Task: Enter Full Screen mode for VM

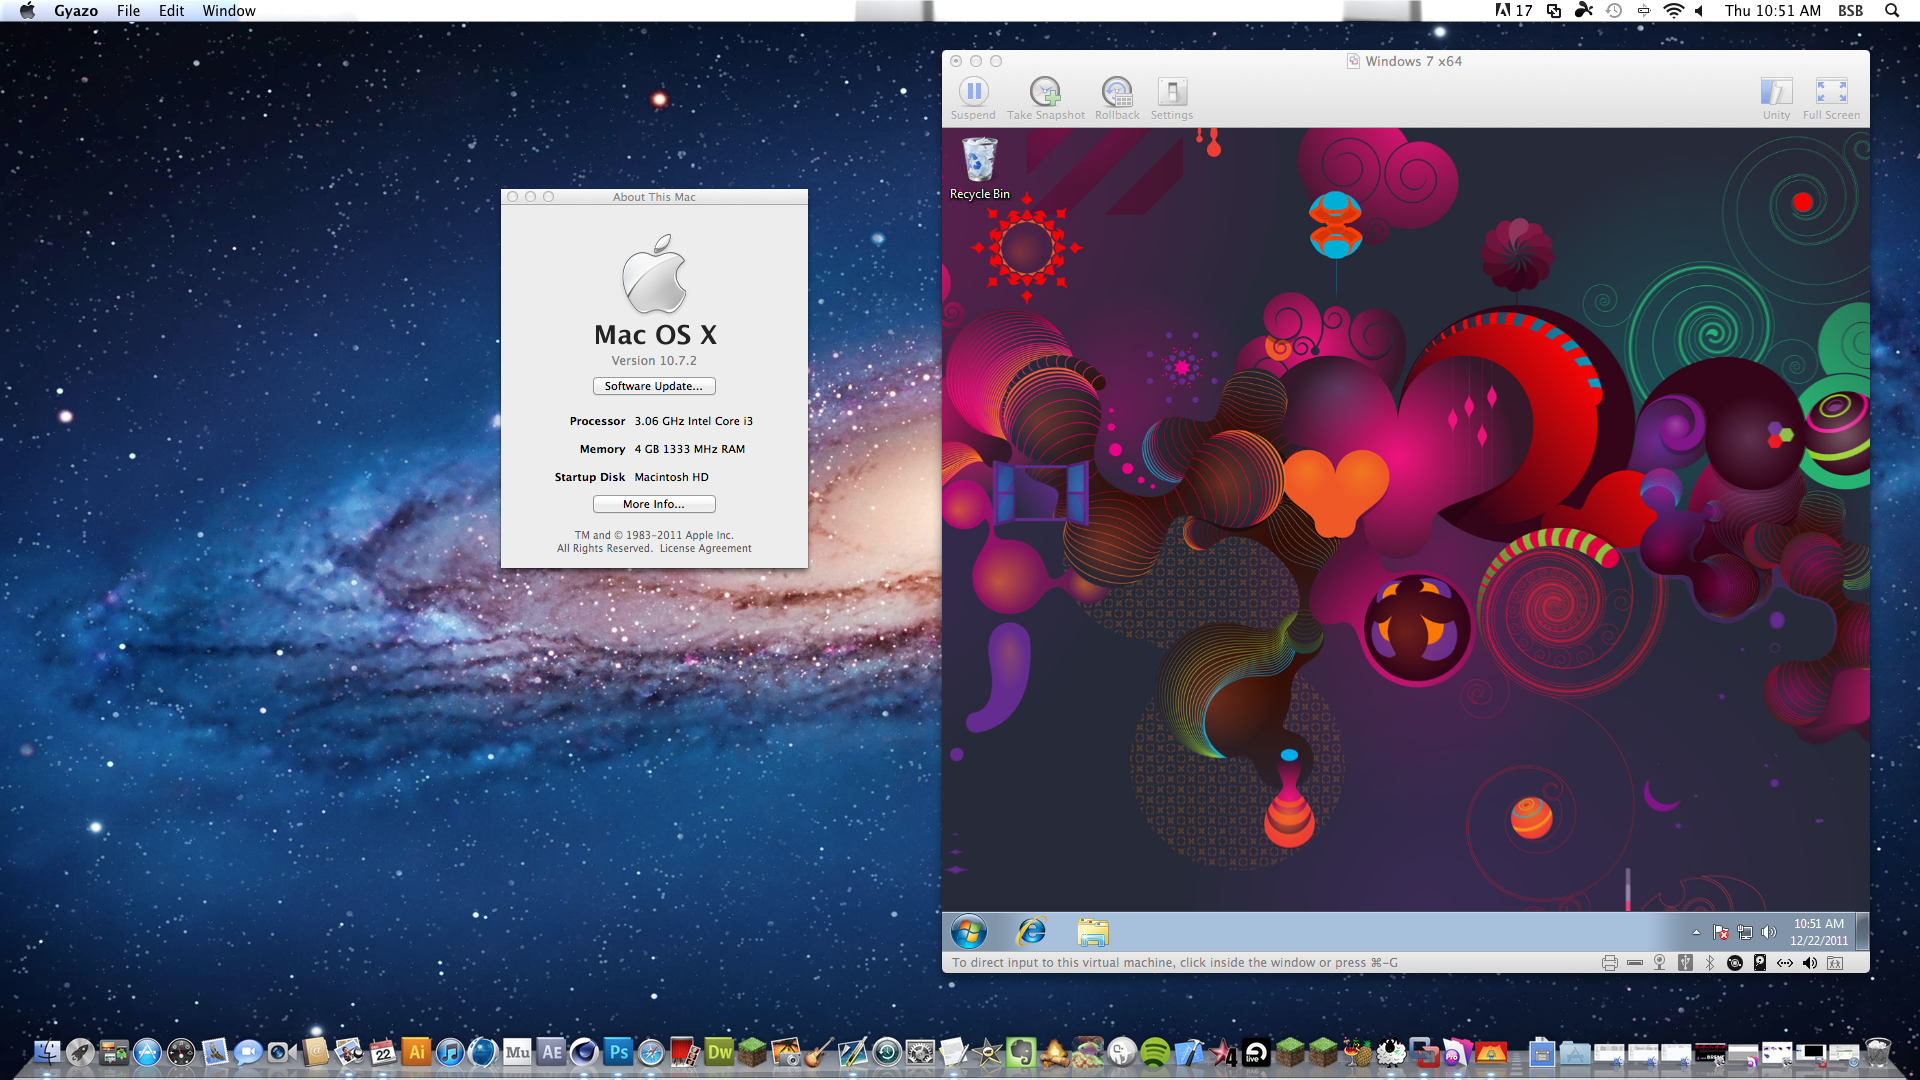Action: [1831, 93]
